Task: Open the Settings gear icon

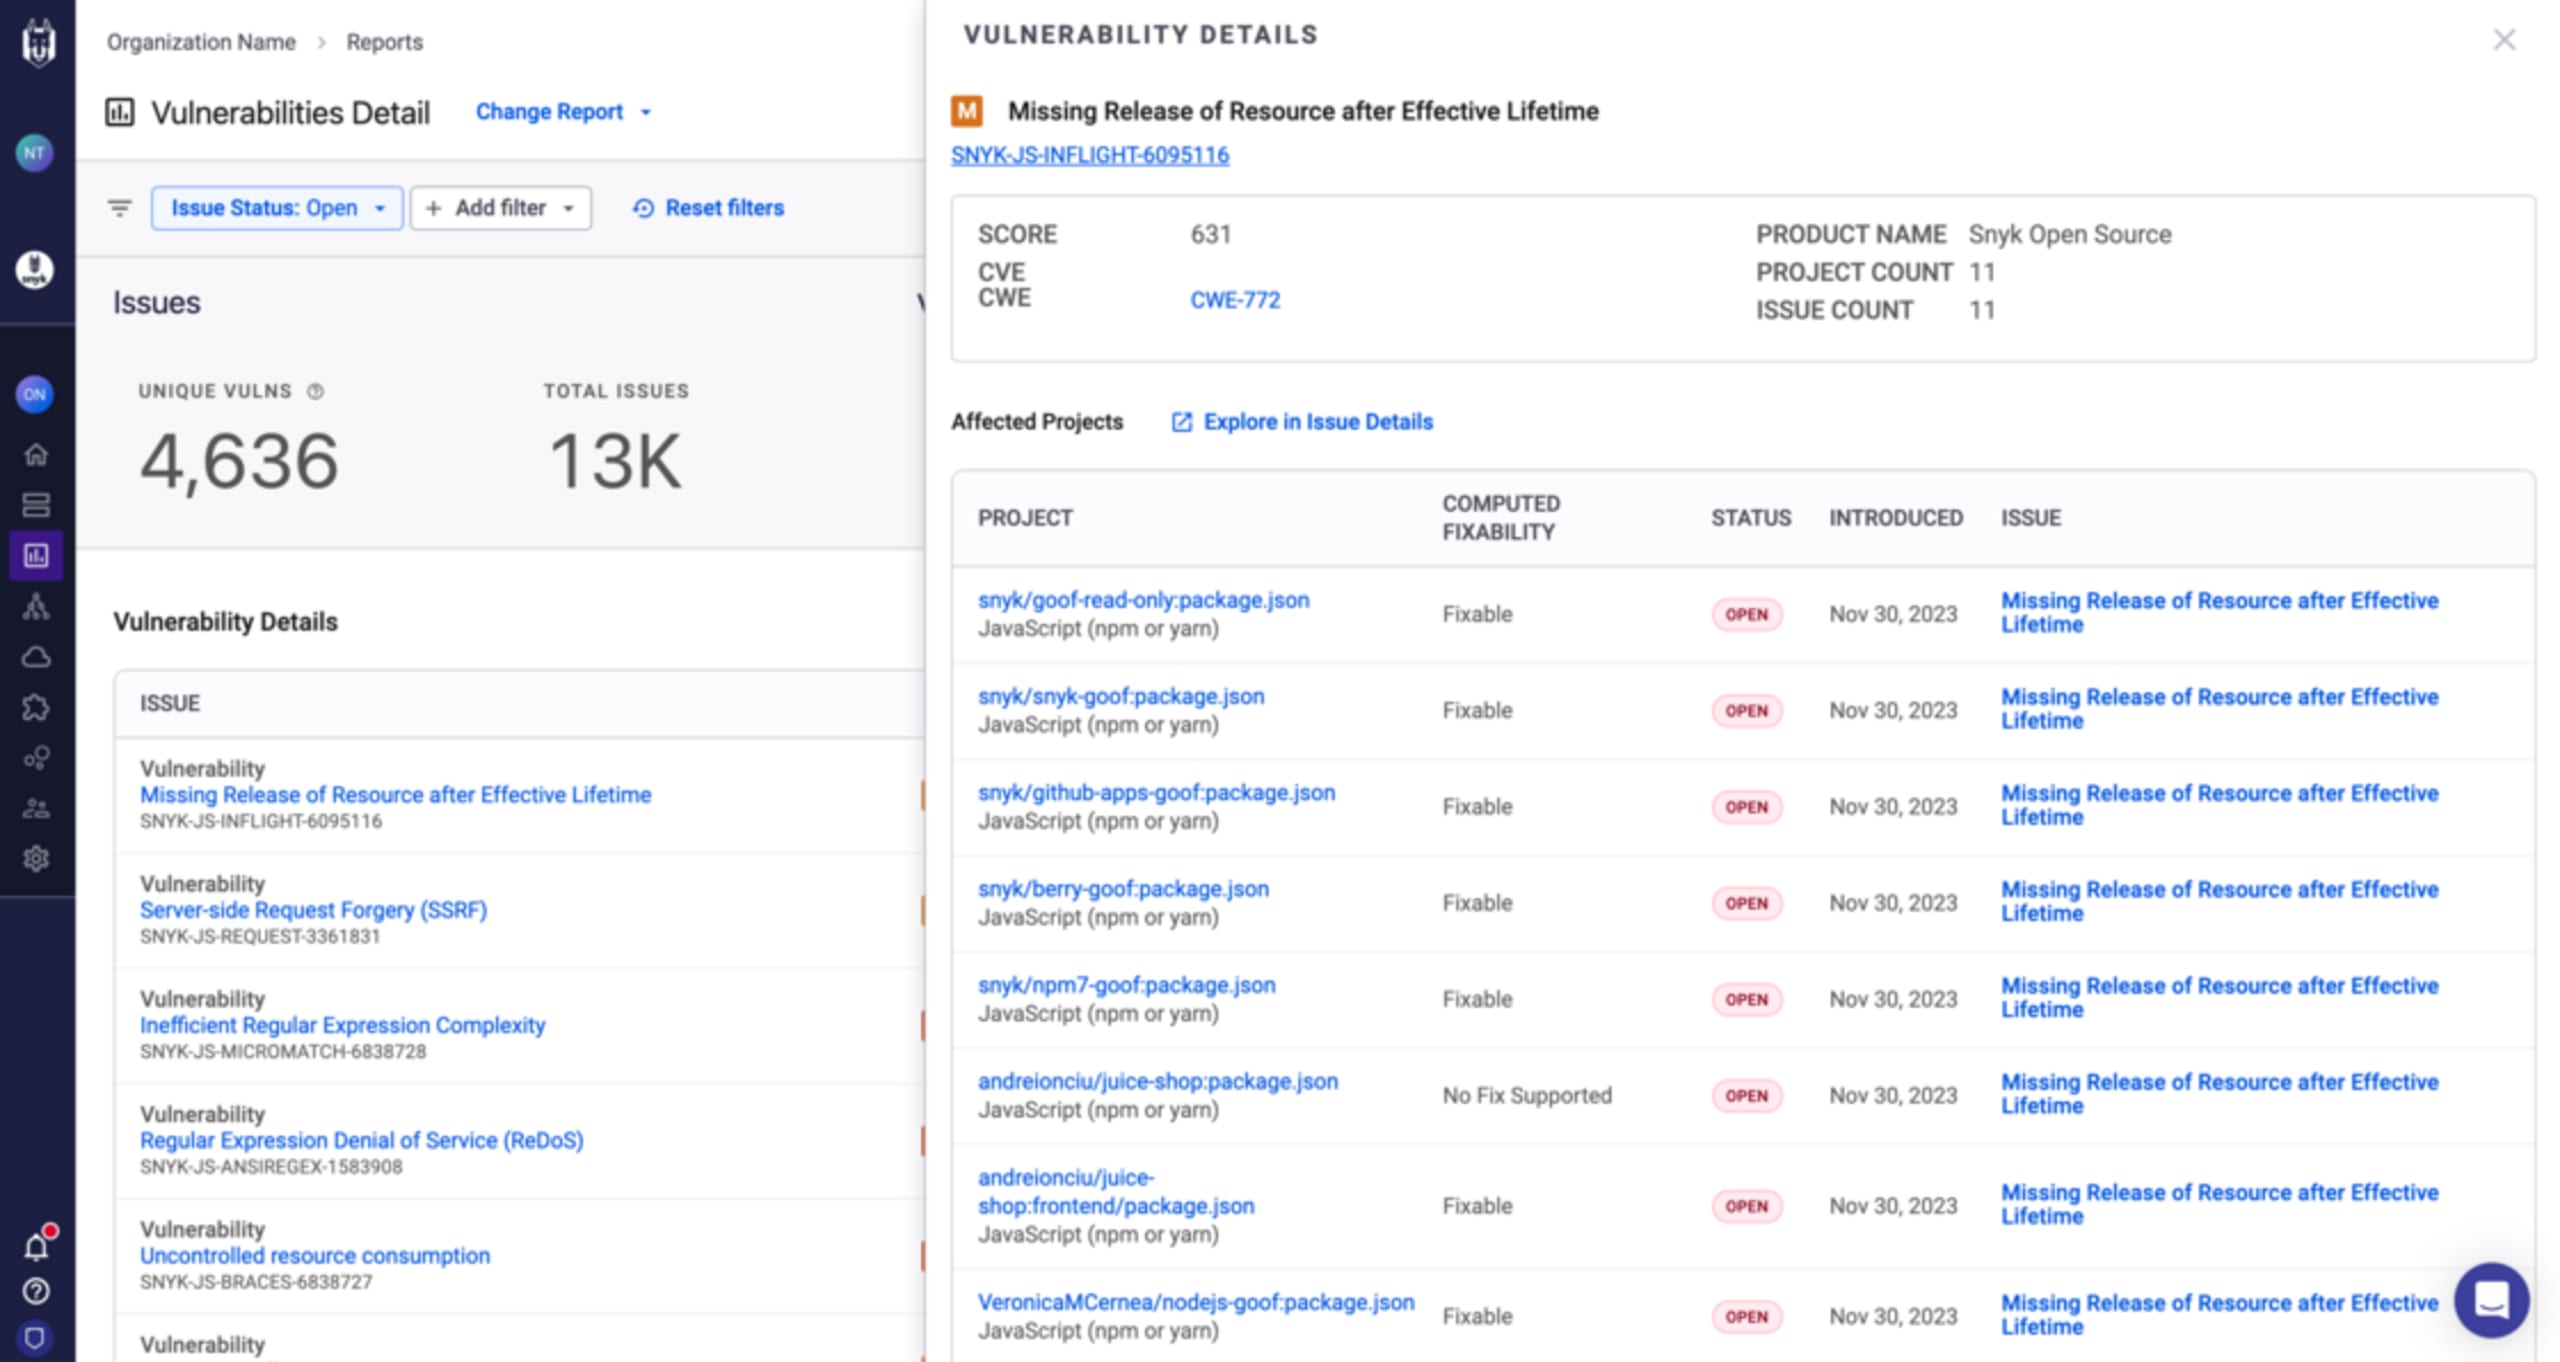Action: point(36,858)
